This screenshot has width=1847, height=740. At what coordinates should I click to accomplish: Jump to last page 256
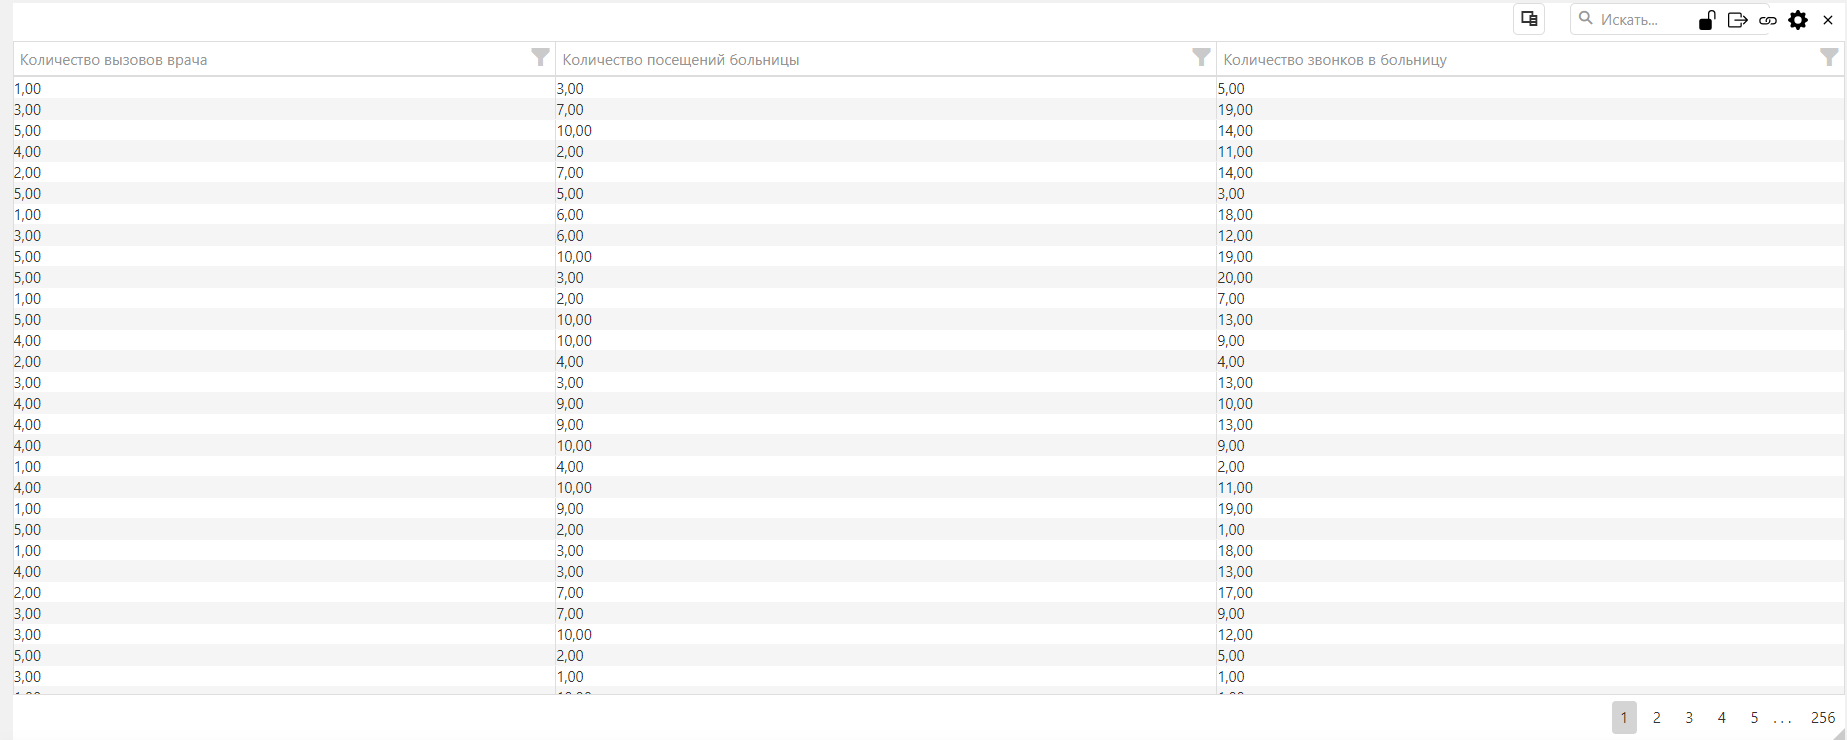(1823, 718)
